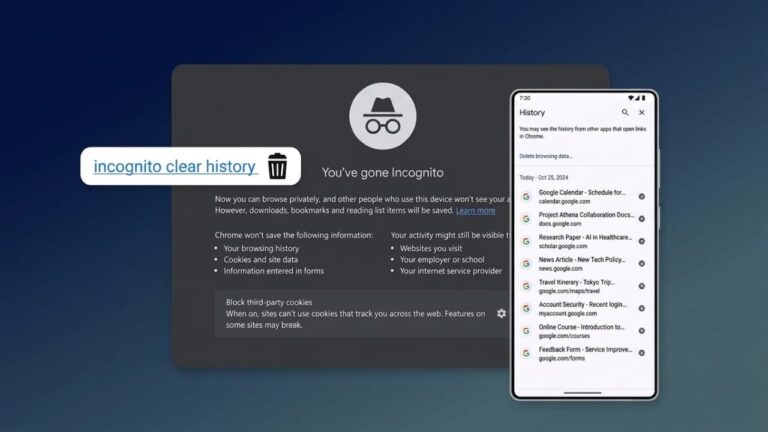Remove Project Athena Collaboration Docs entry
The height and width of the screenshot is (432, 768).
[642, 219]
